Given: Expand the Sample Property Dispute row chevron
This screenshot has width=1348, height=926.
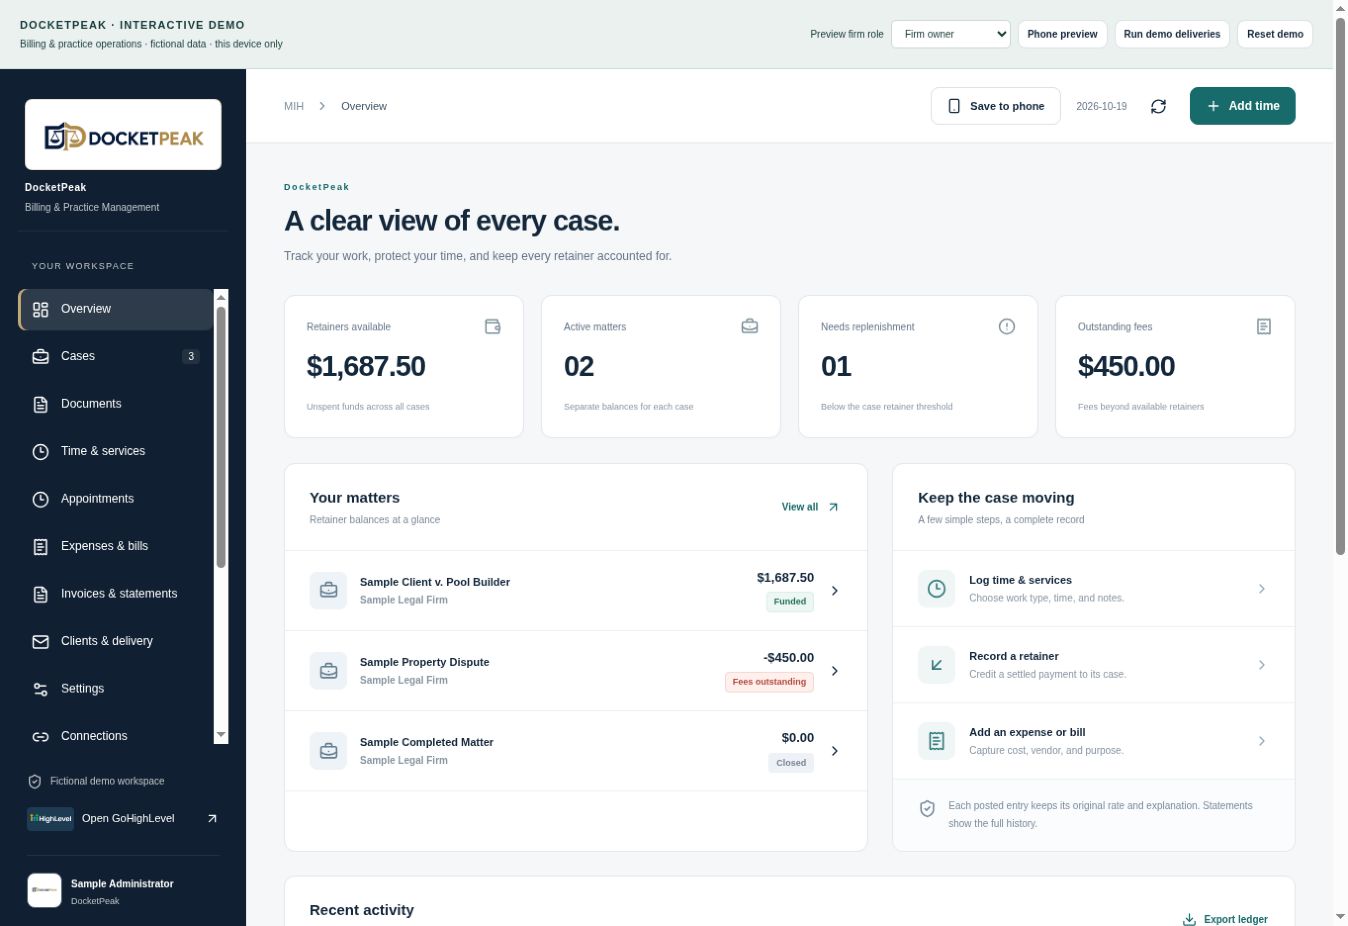Looking at the screenshot, I should click(x=835, y=671).
